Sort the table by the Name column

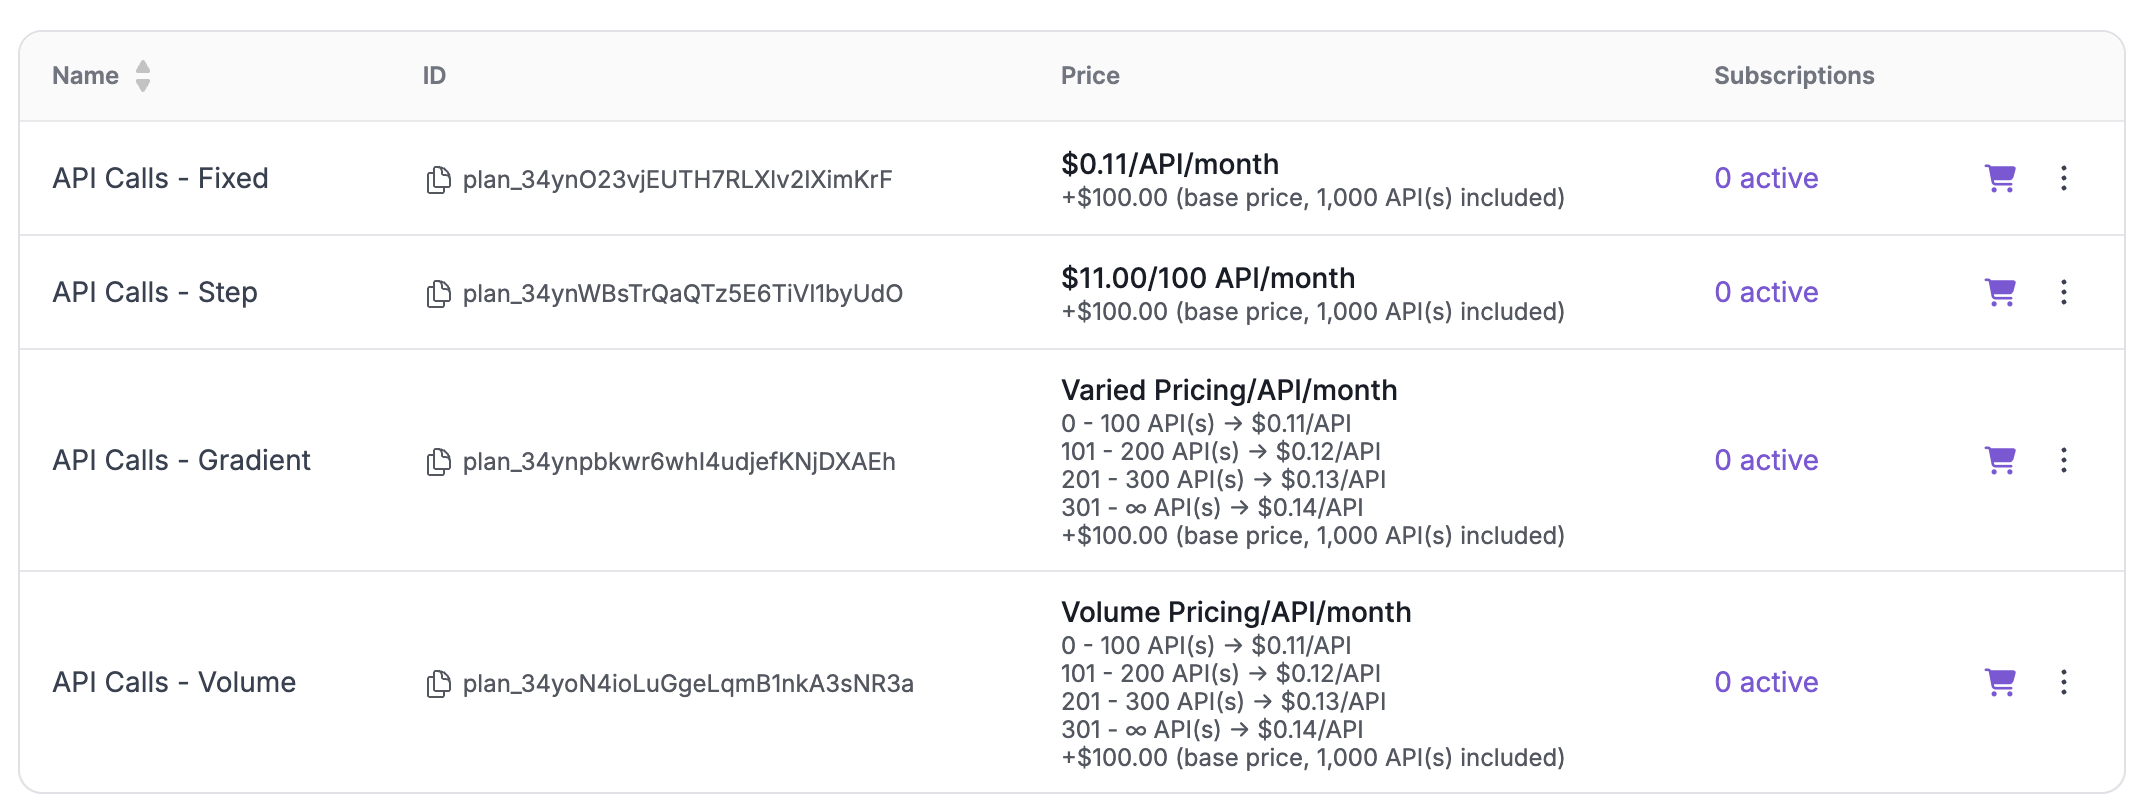143,76
